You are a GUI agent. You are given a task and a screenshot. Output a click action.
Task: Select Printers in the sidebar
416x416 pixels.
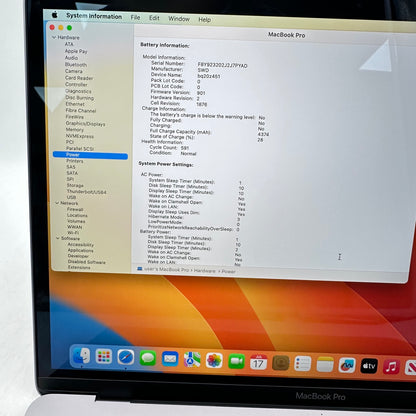pos(75,161)
